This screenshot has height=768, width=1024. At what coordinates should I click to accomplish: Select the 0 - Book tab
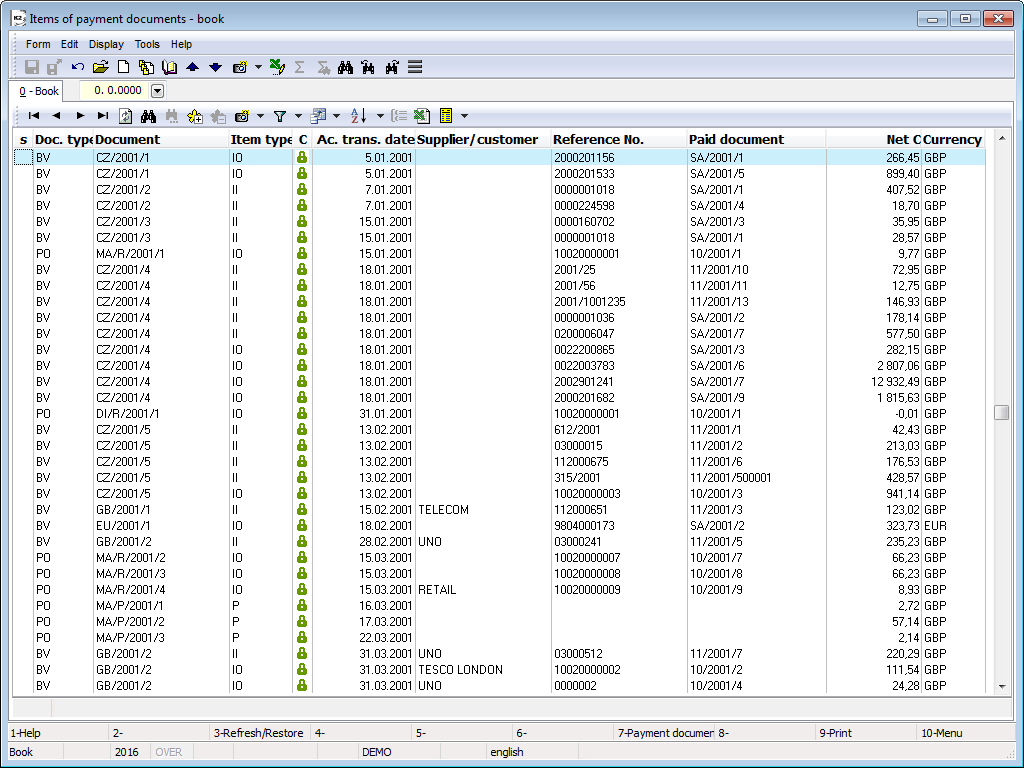point(40,91)
